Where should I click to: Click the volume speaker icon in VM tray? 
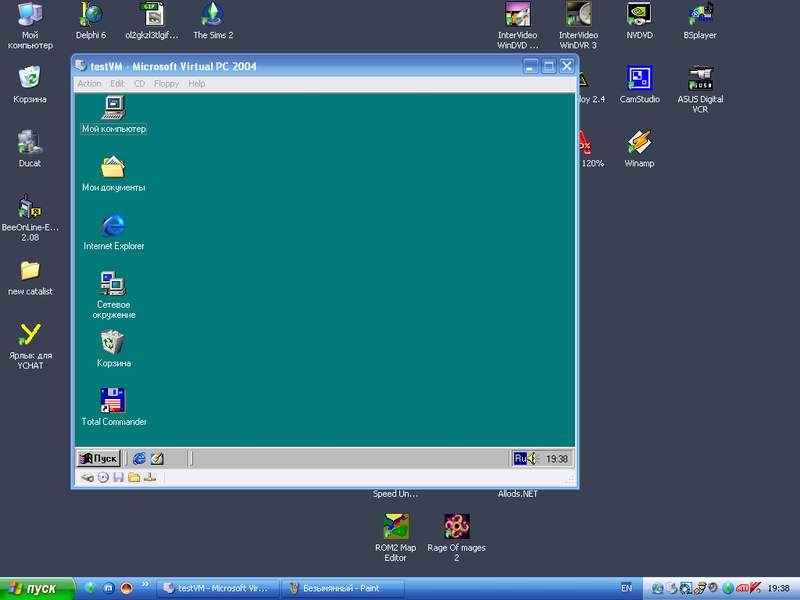[x=534, y=458]
